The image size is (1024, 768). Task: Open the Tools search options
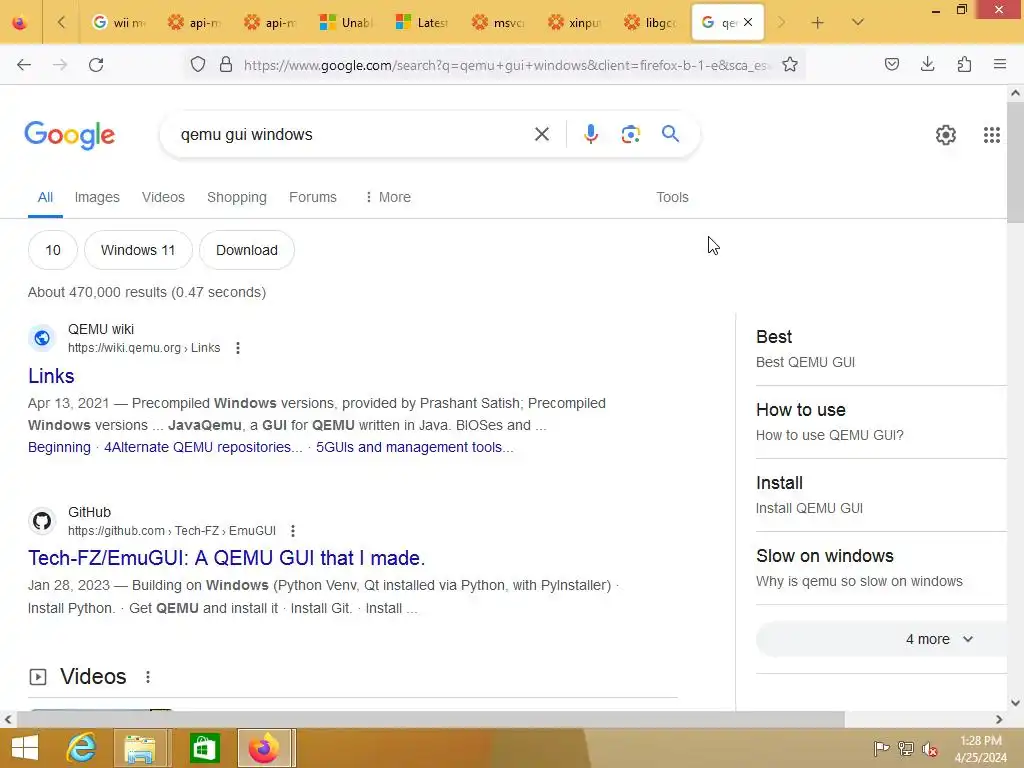click(x=672, y=197)
